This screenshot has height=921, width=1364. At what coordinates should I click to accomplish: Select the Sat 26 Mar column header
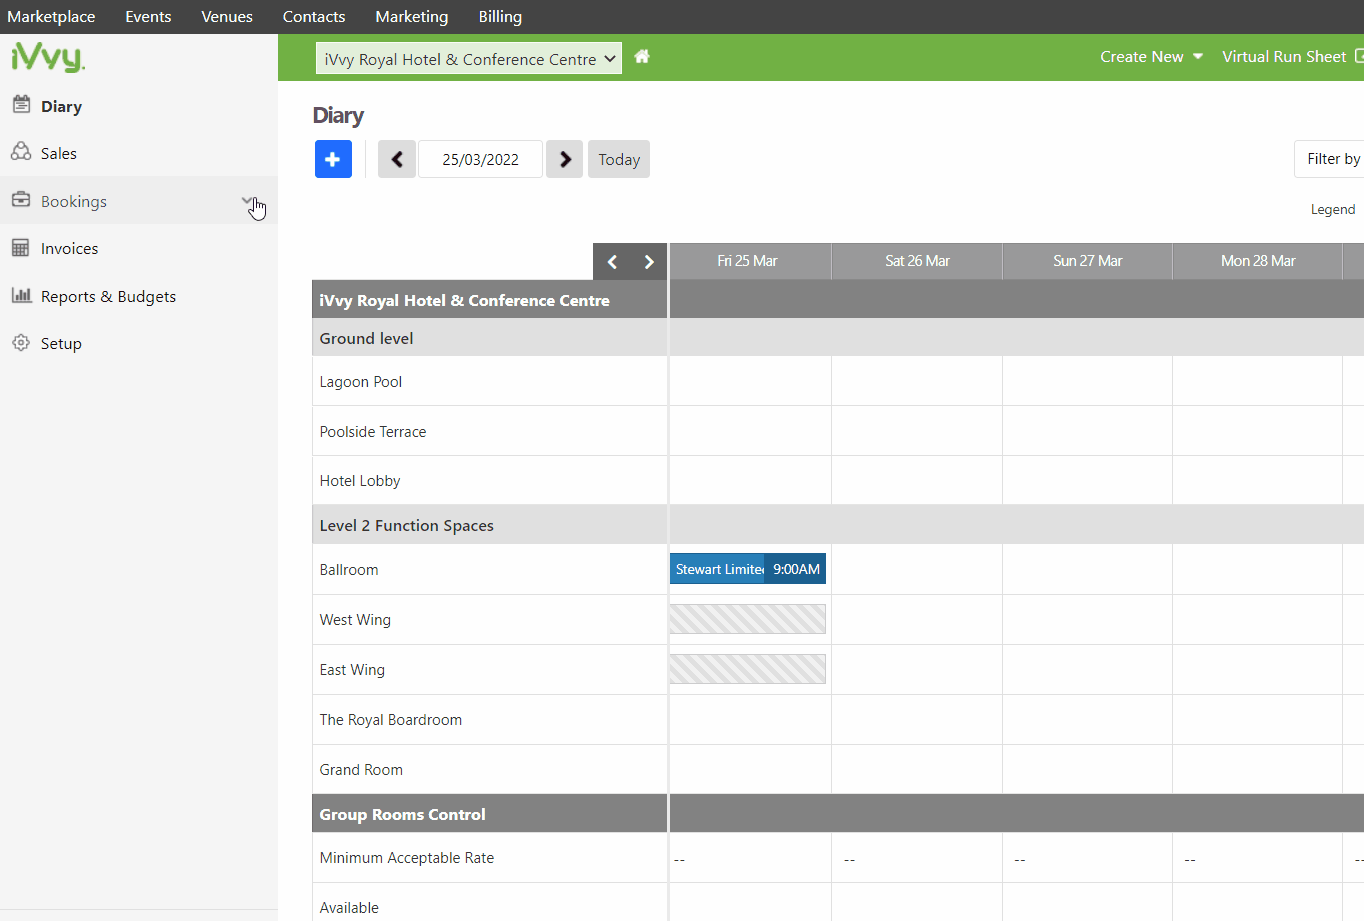[917, 261]
